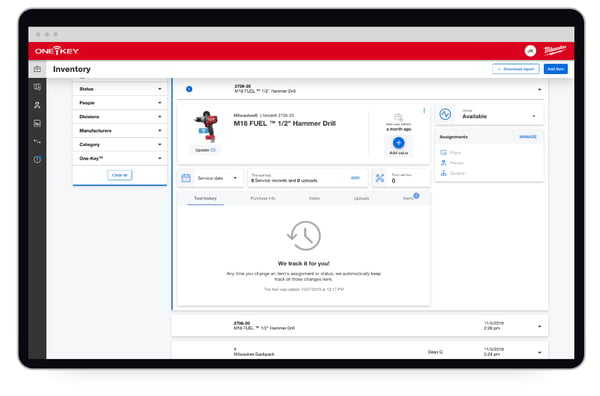The image size is (600, 396).
Task: Expand the Manufacturers filter dropdown
Action: click(x=120, y=130)
